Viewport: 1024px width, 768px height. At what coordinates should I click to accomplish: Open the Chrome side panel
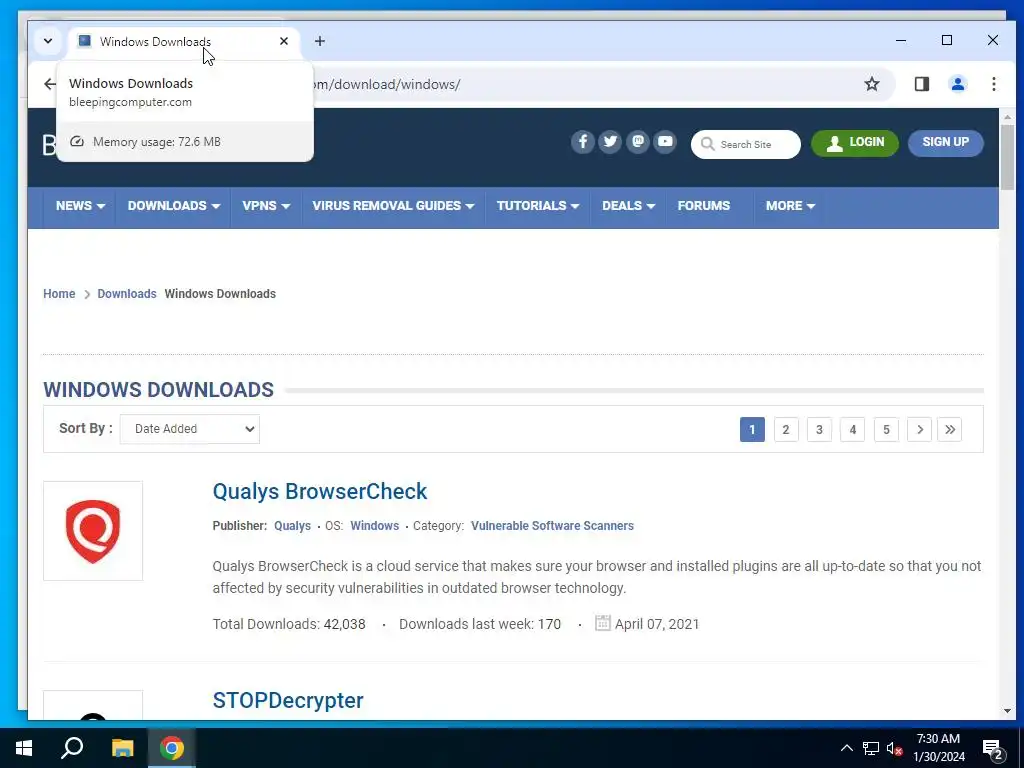(921, 84)
